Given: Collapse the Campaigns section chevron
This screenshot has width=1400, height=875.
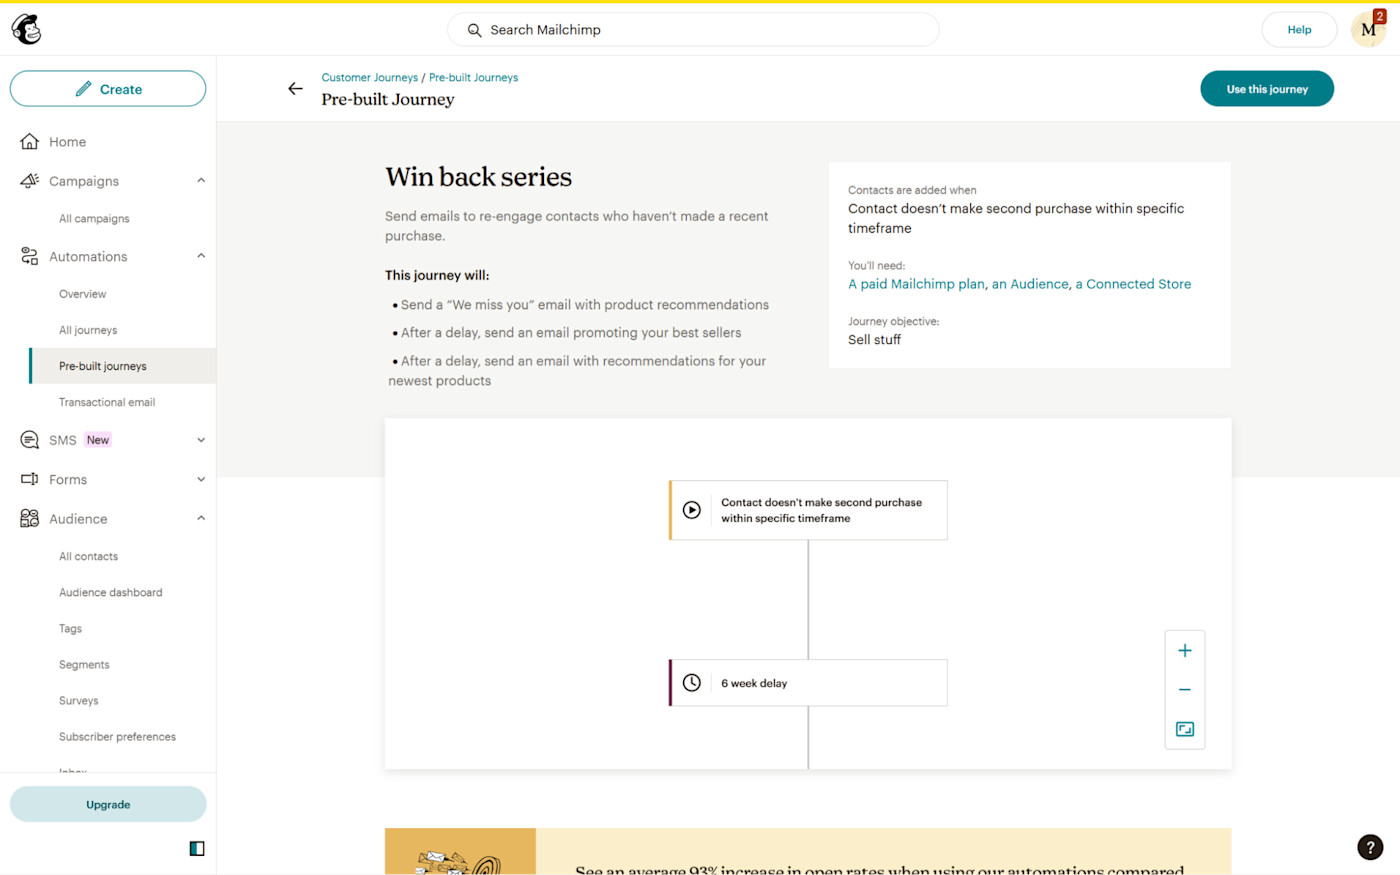Looking at the screenshot, I should (201, 181).
